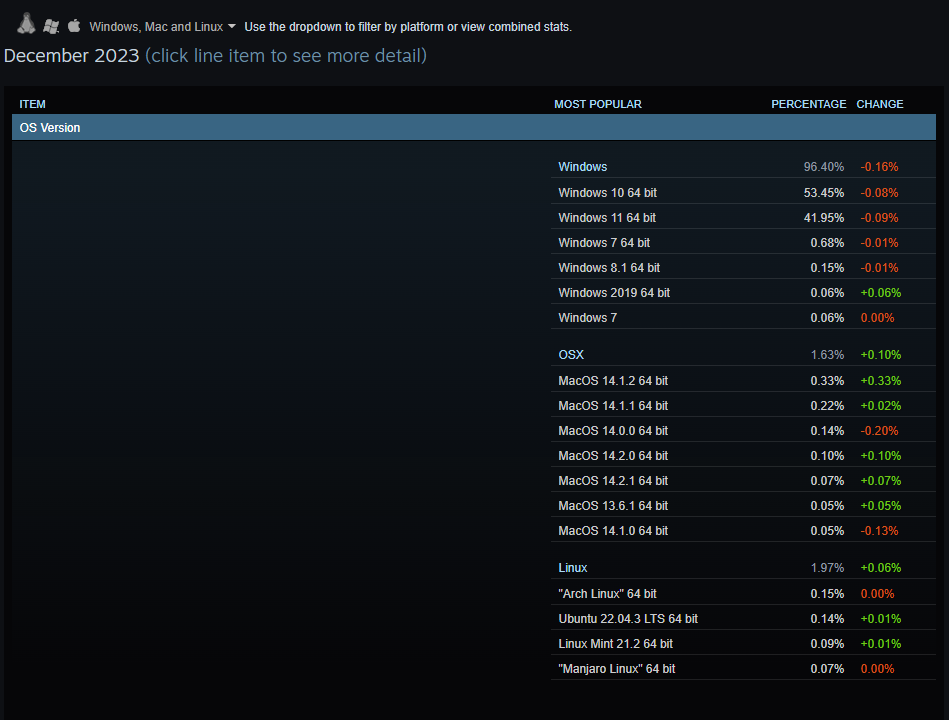Select the Windows 8.1 64 bit row
The height and width of the screenshot is (720, 949).
click(x=743, y=267)
